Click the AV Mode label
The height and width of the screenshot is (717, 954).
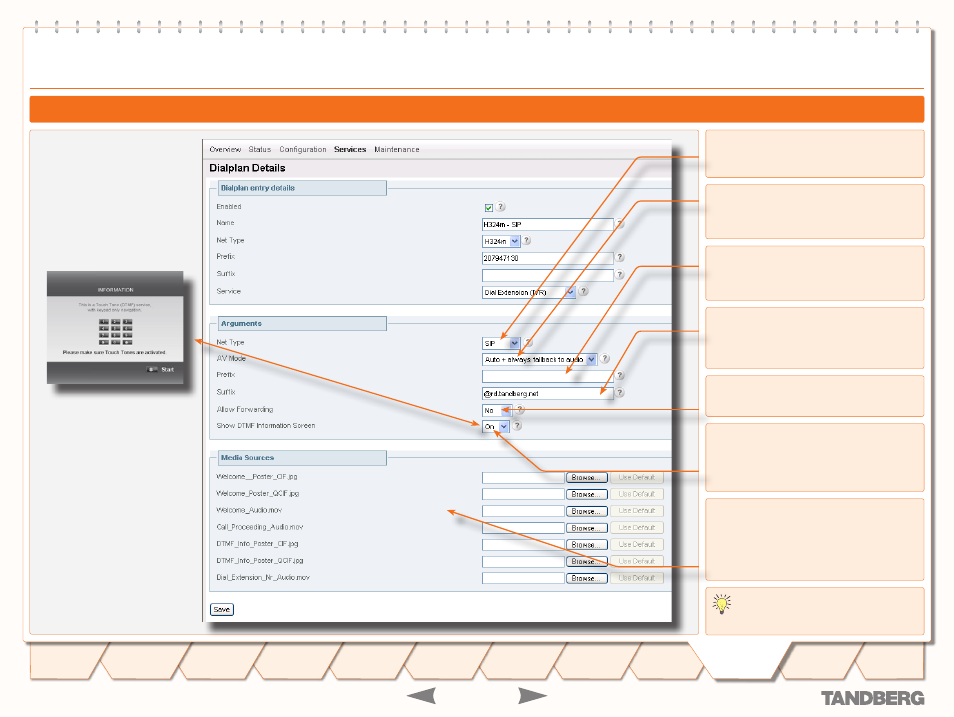click(x=231, y=358)
